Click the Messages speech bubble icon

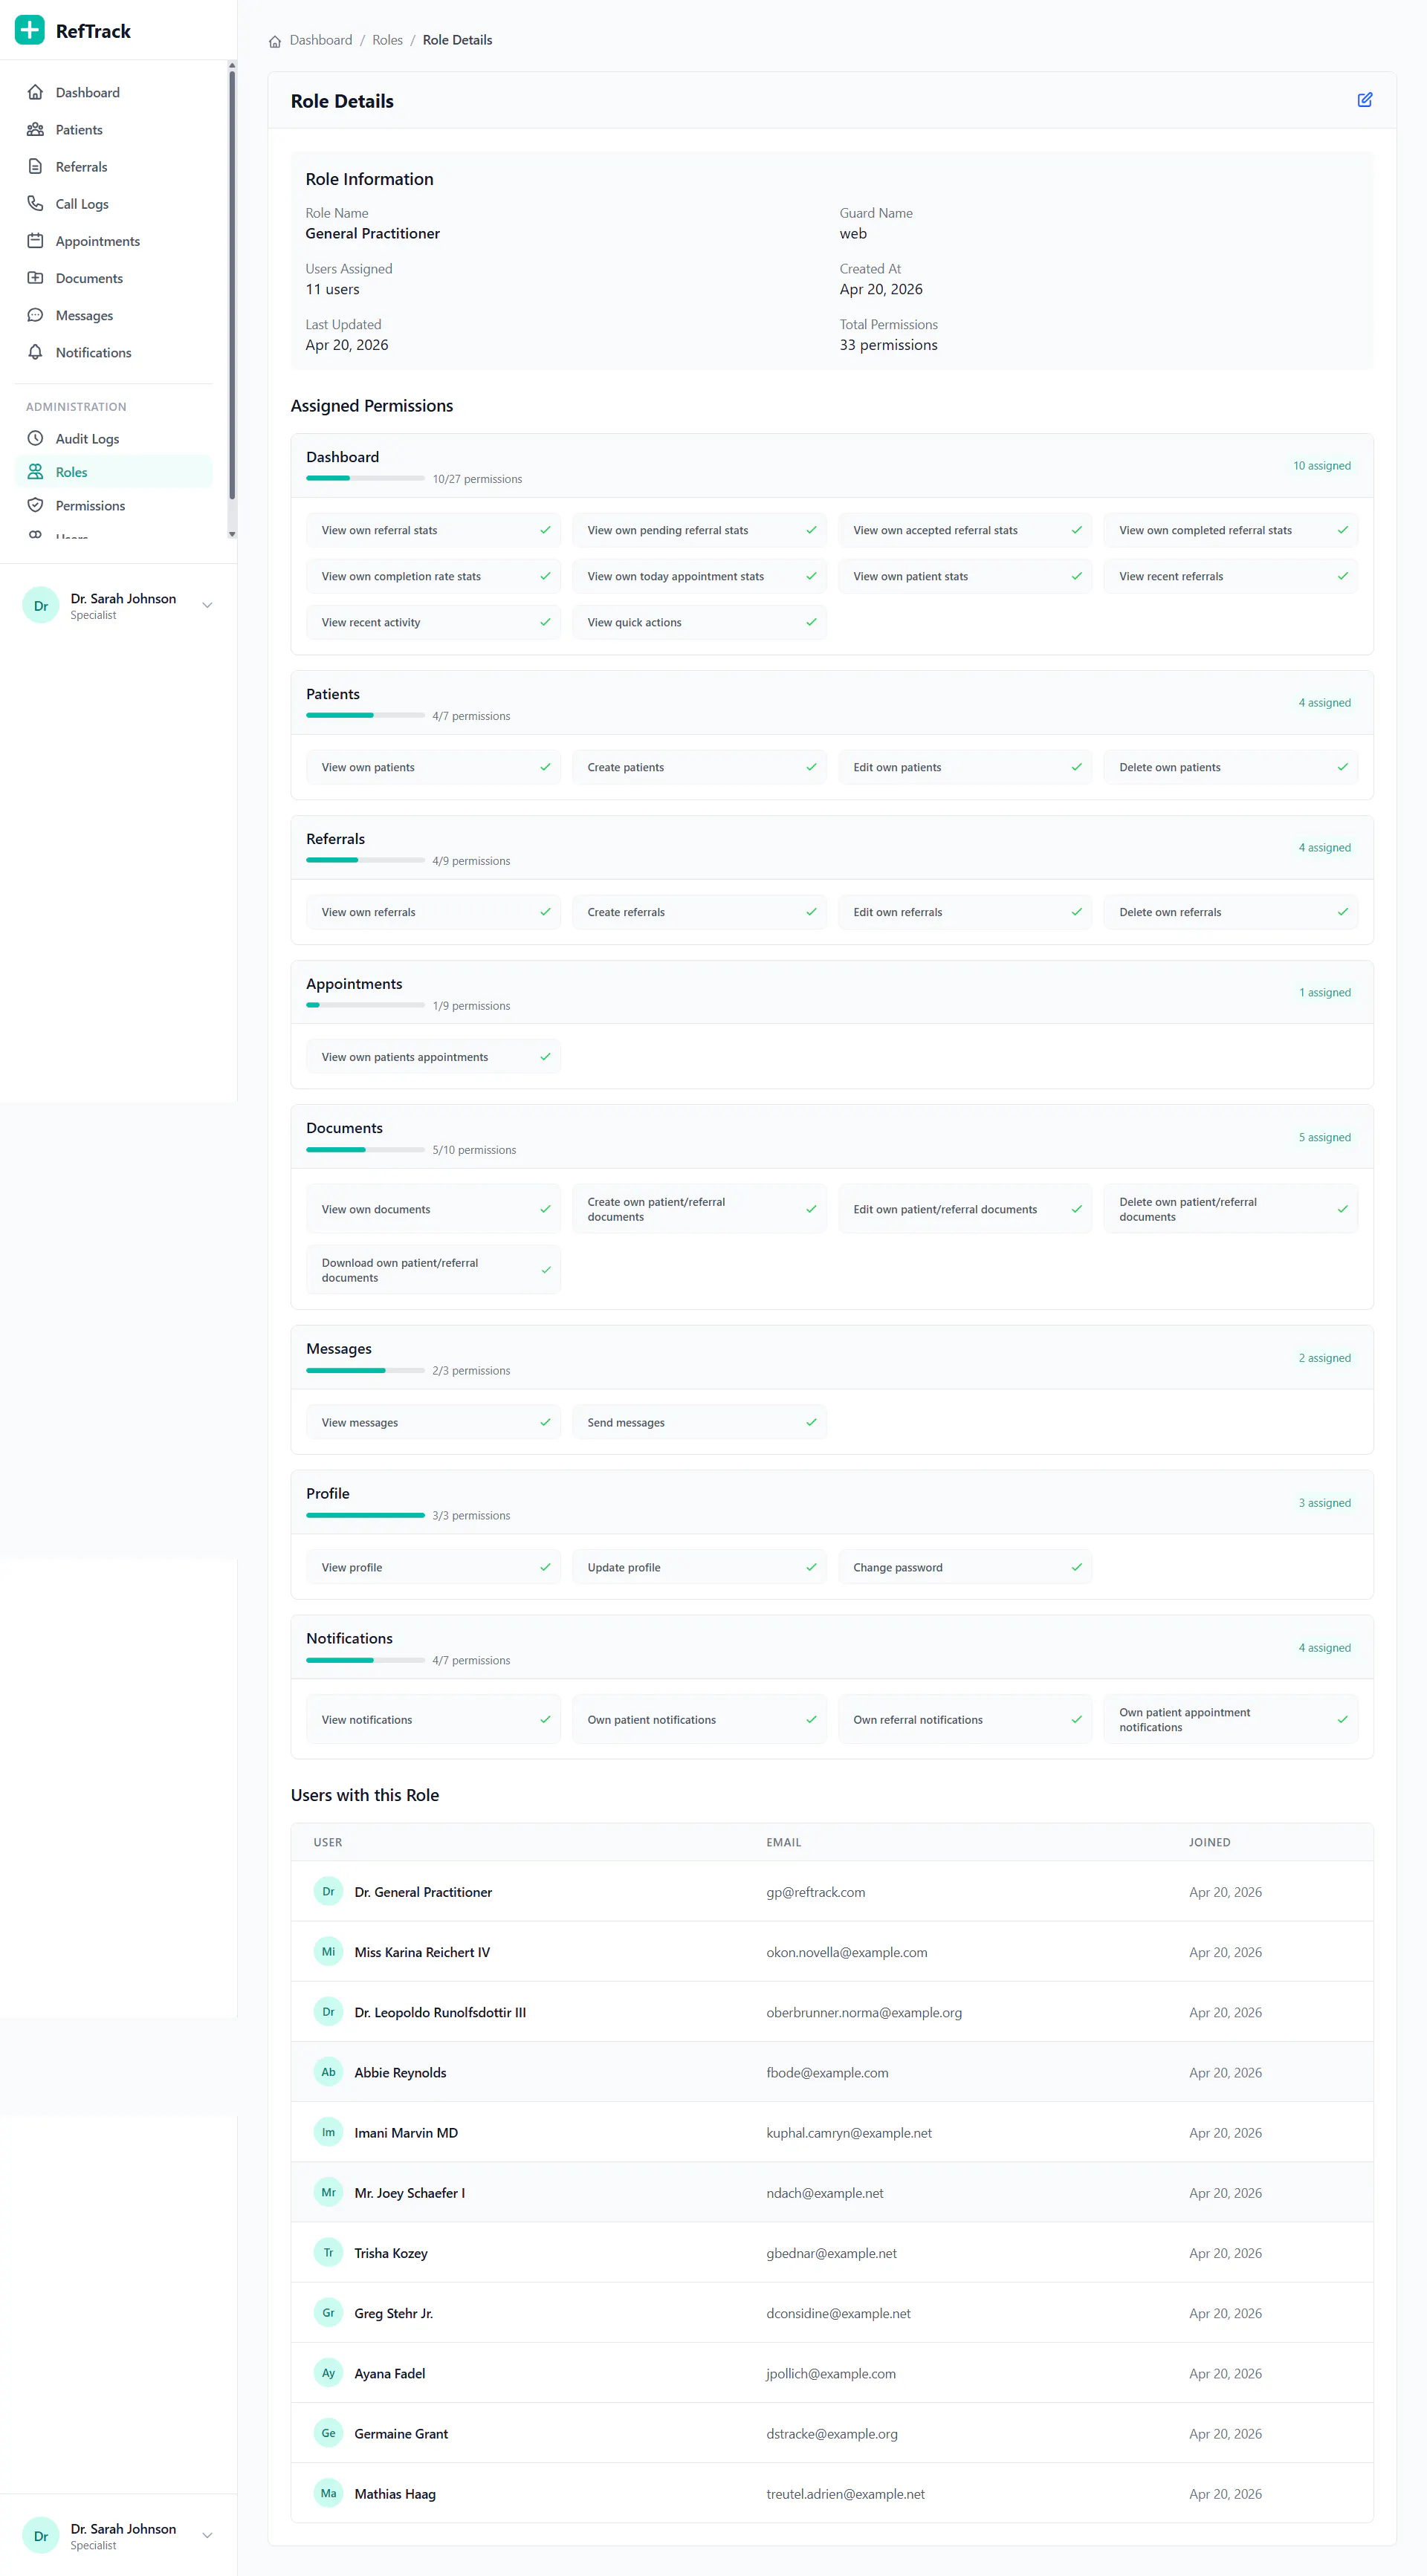click(x=35, y=314)
